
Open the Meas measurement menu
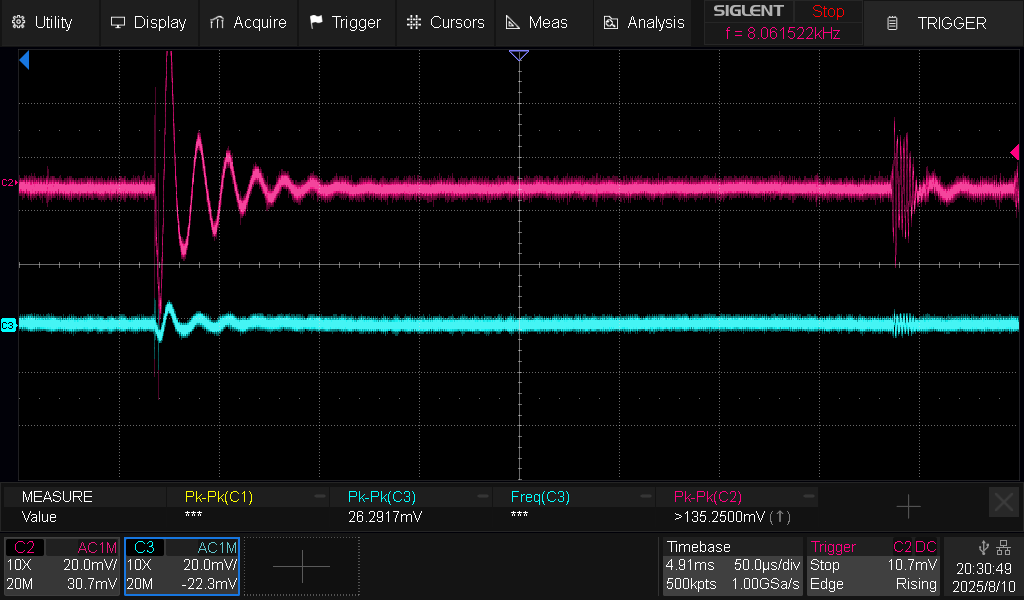[537, 22]
